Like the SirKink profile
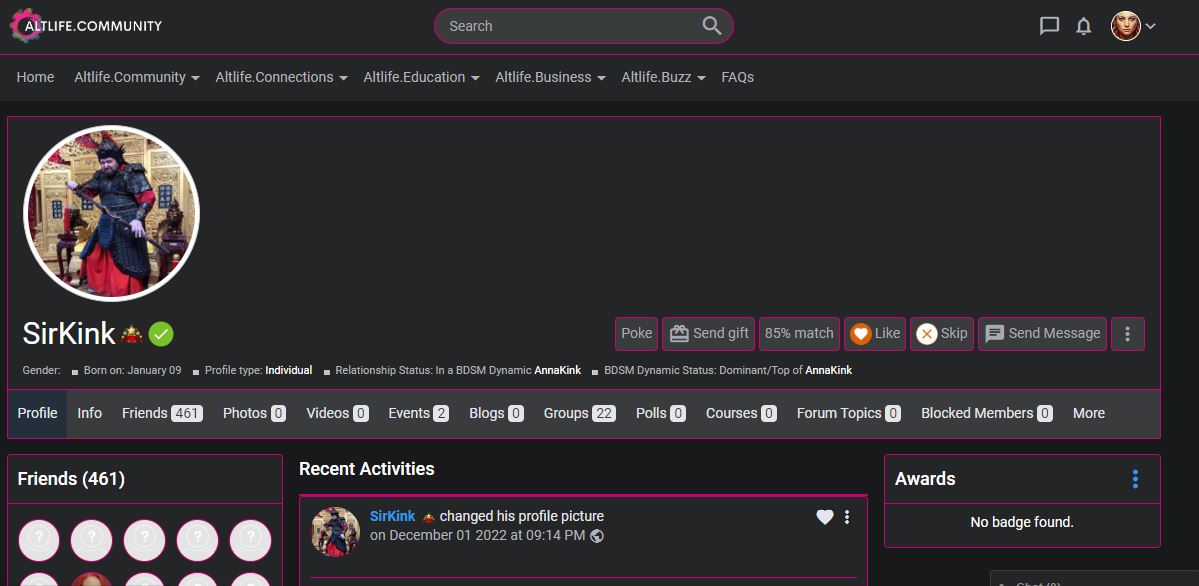 pyautogui.click(x=875, y=334)
